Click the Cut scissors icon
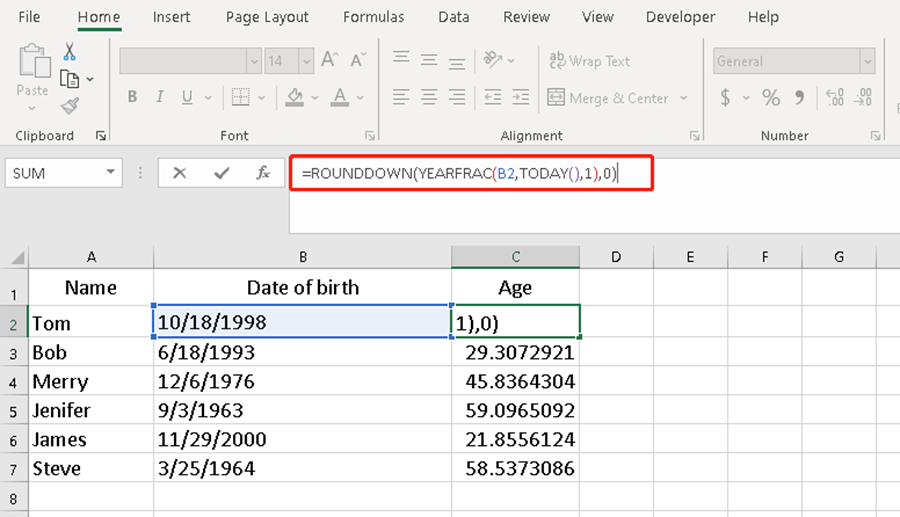Viewport: 900px width, 517px height. 69,52
